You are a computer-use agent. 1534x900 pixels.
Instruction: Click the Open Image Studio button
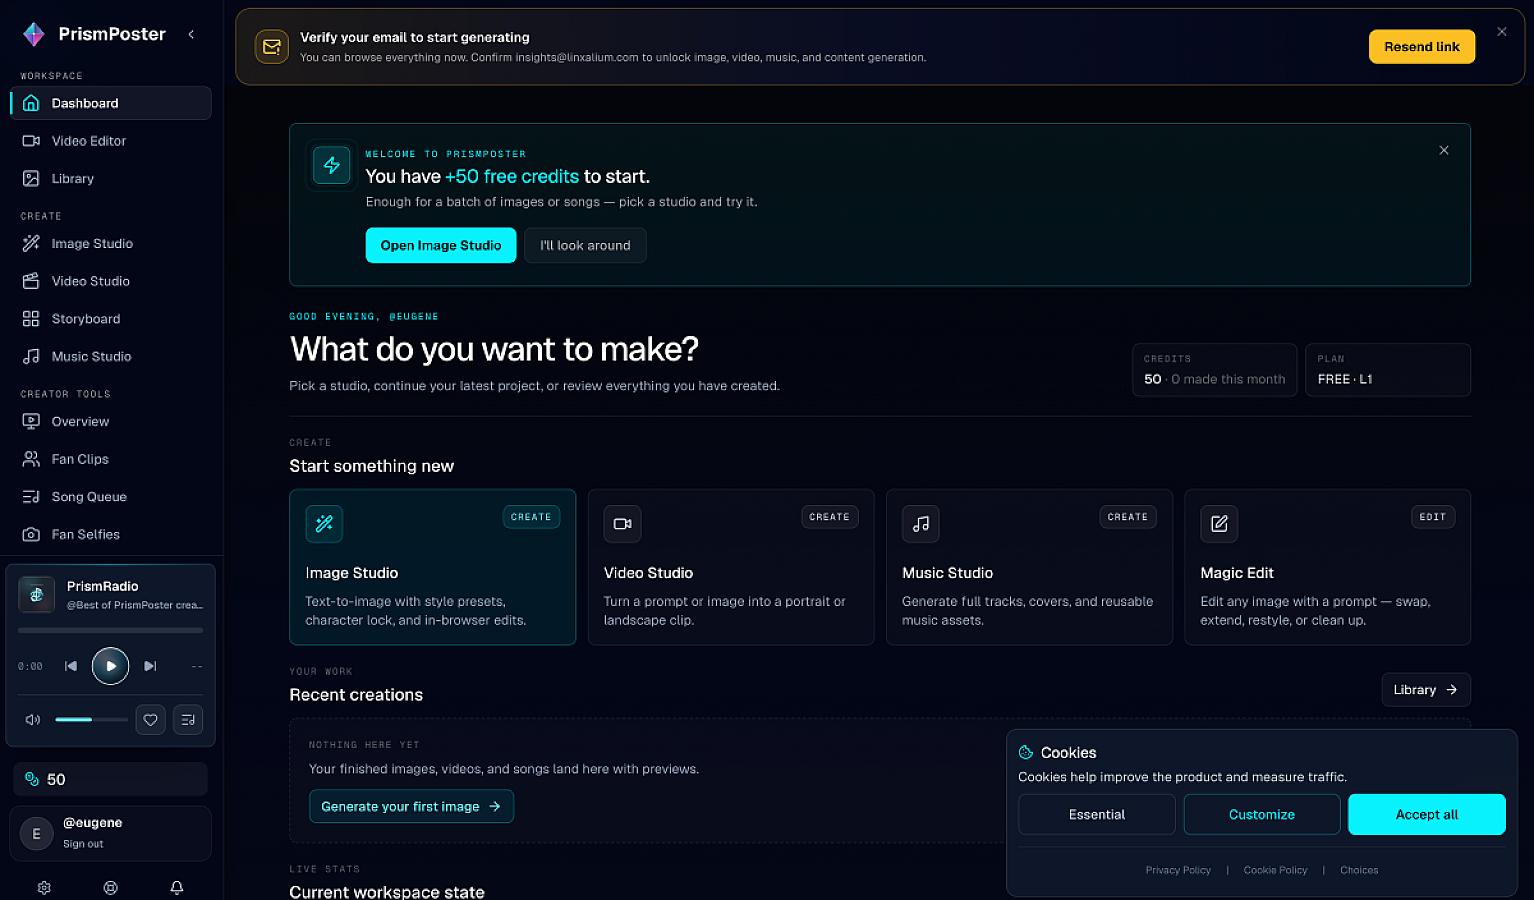(x=441, y=245)
